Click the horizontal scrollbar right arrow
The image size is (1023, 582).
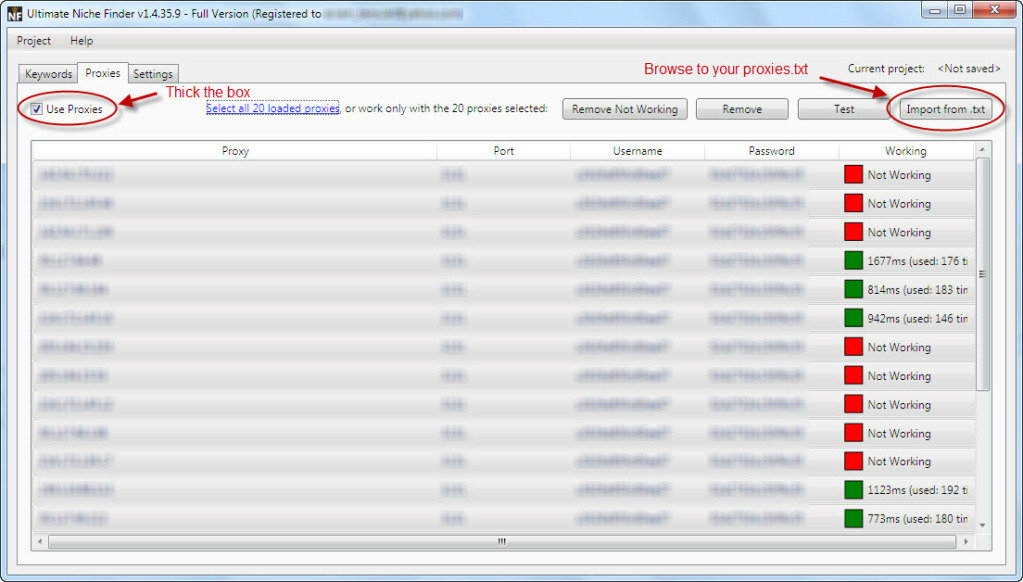tap(964, 541)
